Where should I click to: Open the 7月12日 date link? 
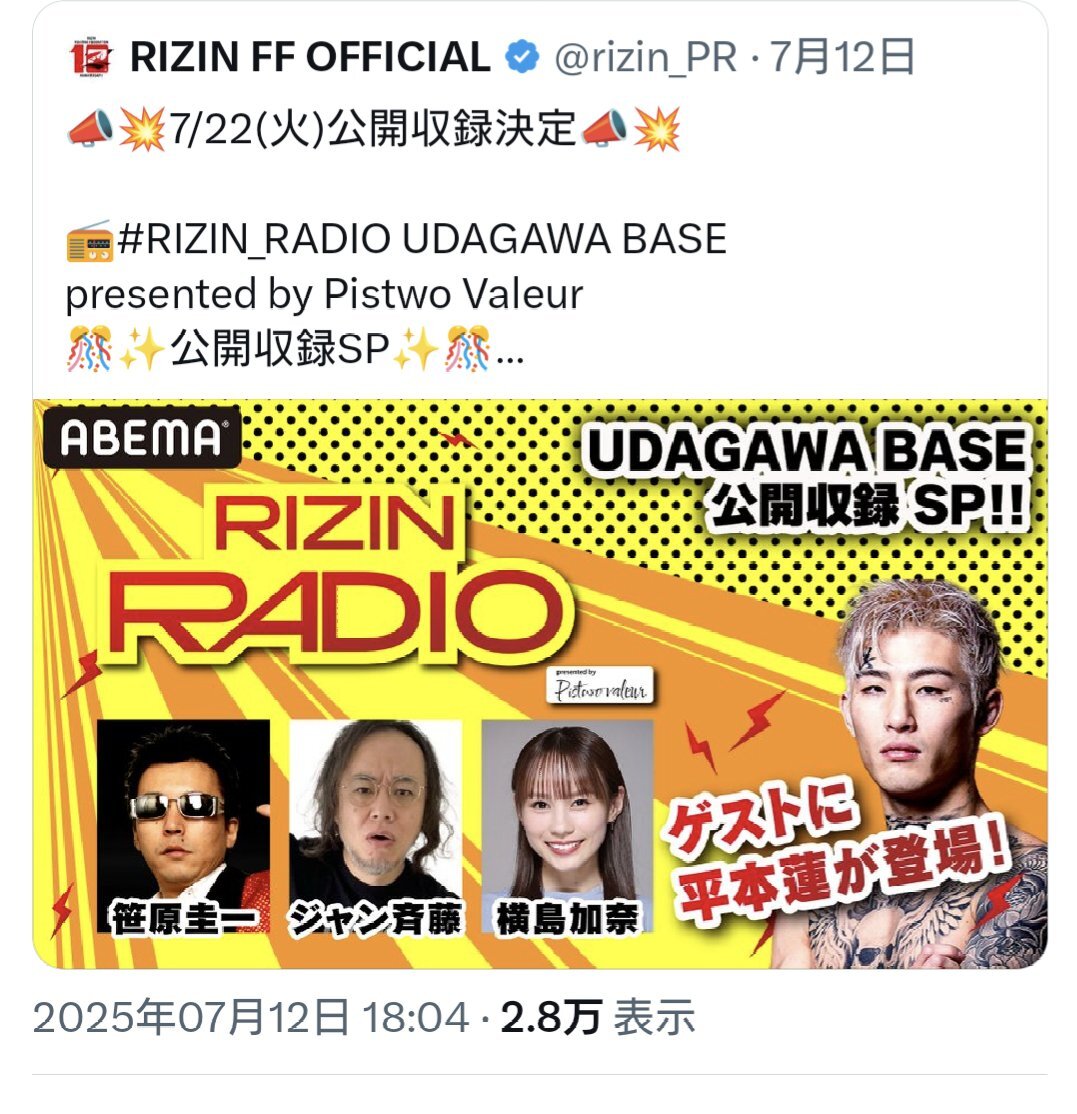click(x=842, y=57)
